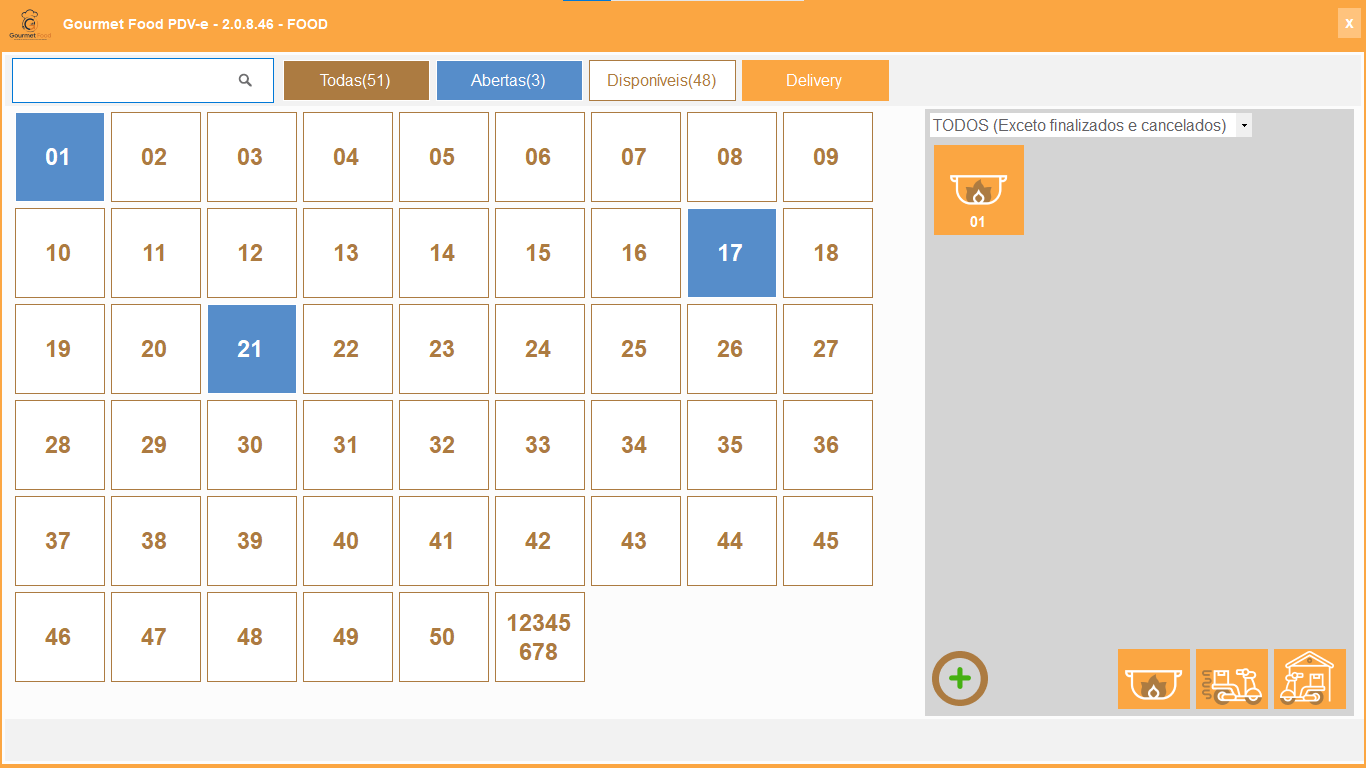Viewport: 1366px width, 768px height.
Task: Select table 24
Action: click(540, 349)
